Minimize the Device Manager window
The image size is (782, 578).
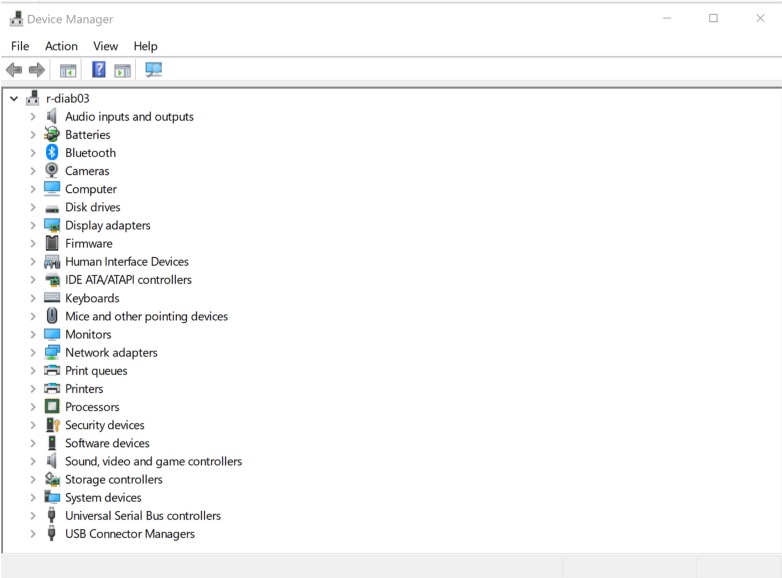click(667, 18)
